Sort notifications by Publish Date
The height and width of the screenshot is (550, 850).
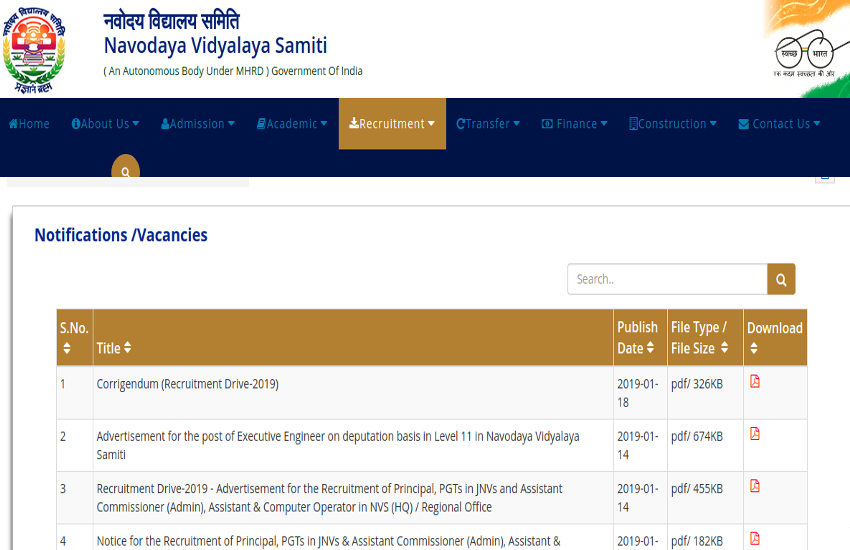tap(637, 338)
